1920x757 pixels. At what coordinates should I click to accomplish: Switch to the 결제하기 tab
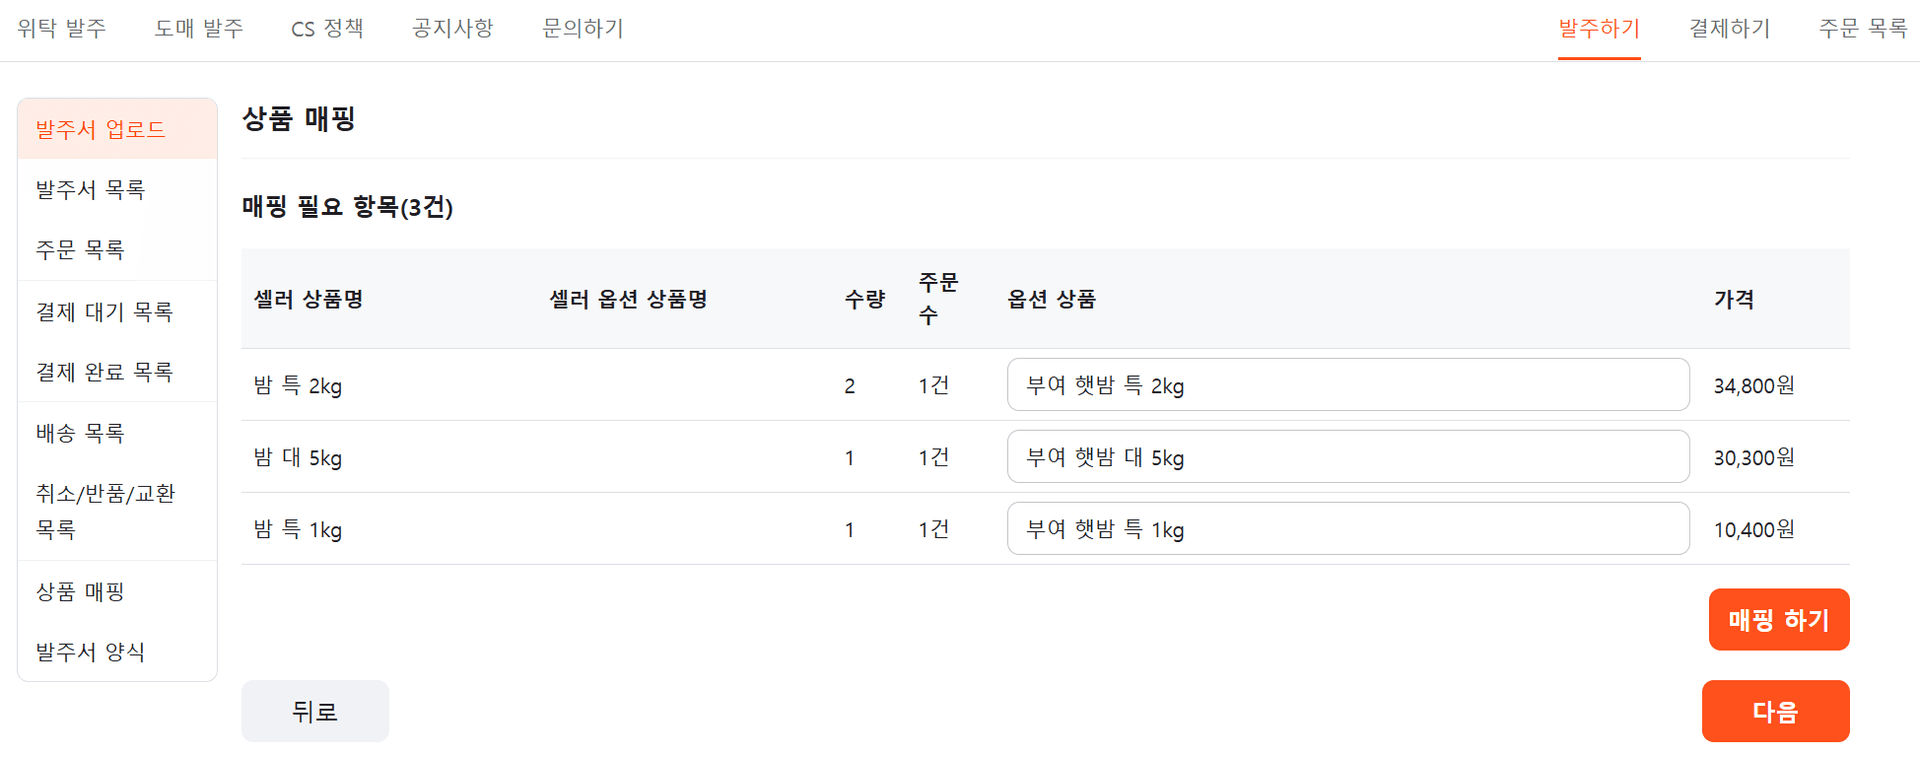coord(1728,29)
